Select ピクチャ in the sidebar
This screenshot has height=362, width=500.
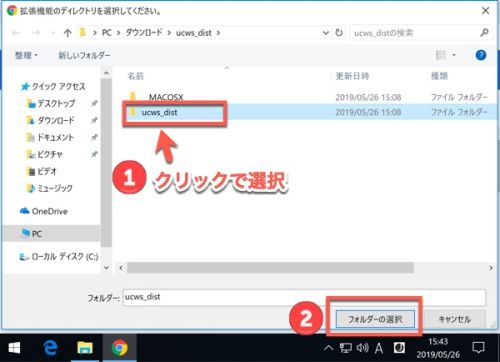[45, 154]
